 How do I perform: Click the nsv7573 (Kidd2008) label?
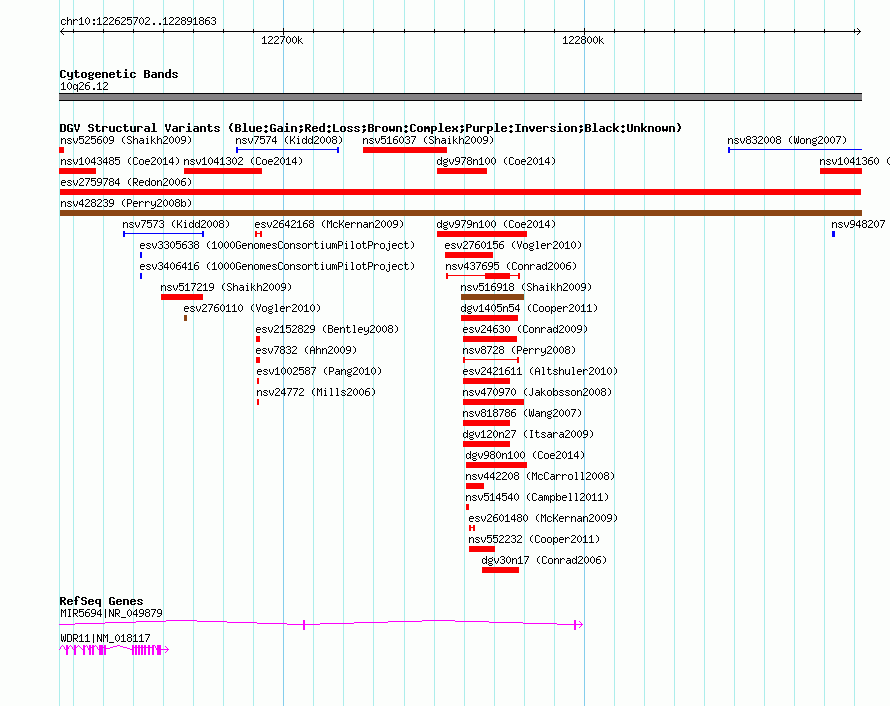176,224
